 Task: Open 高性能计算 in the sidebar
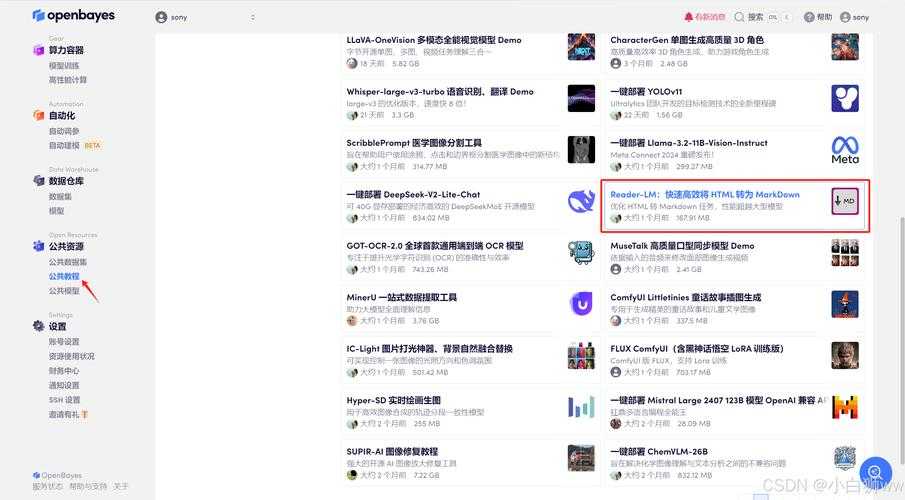(68, 80)
